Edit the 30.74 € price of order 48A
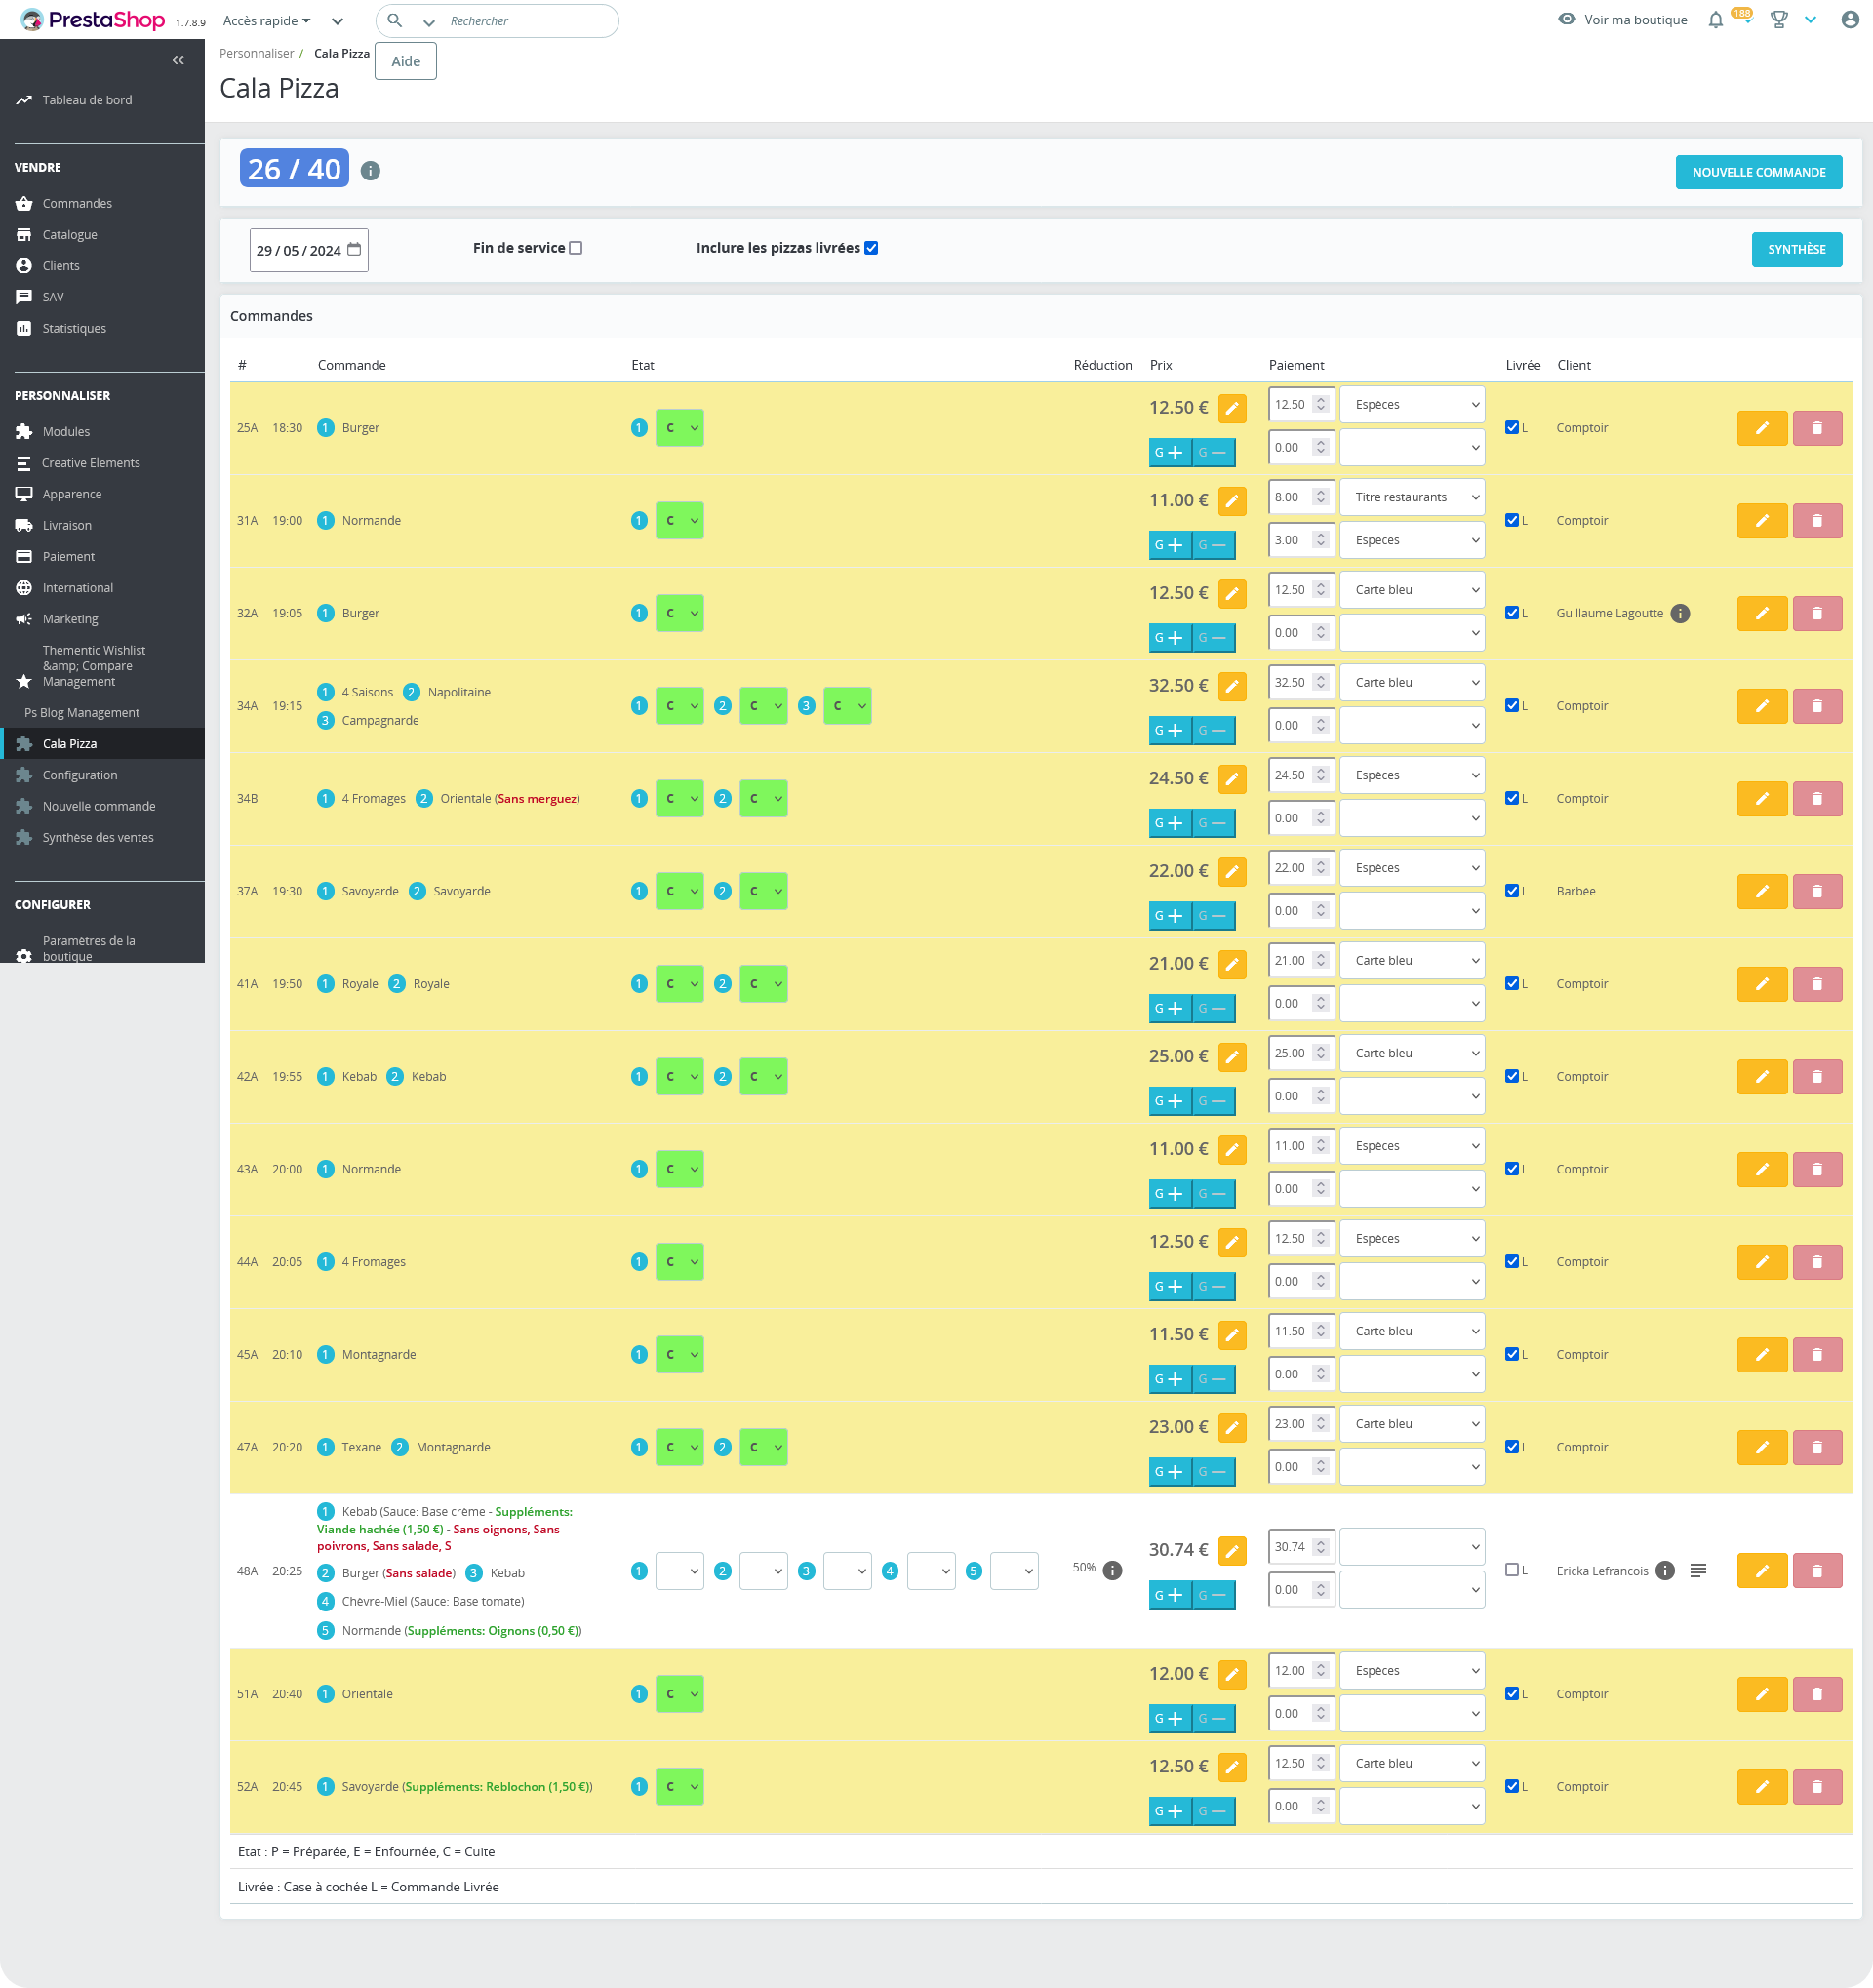The width and height of the screenshot is (1873, 1988). 1232,1551
